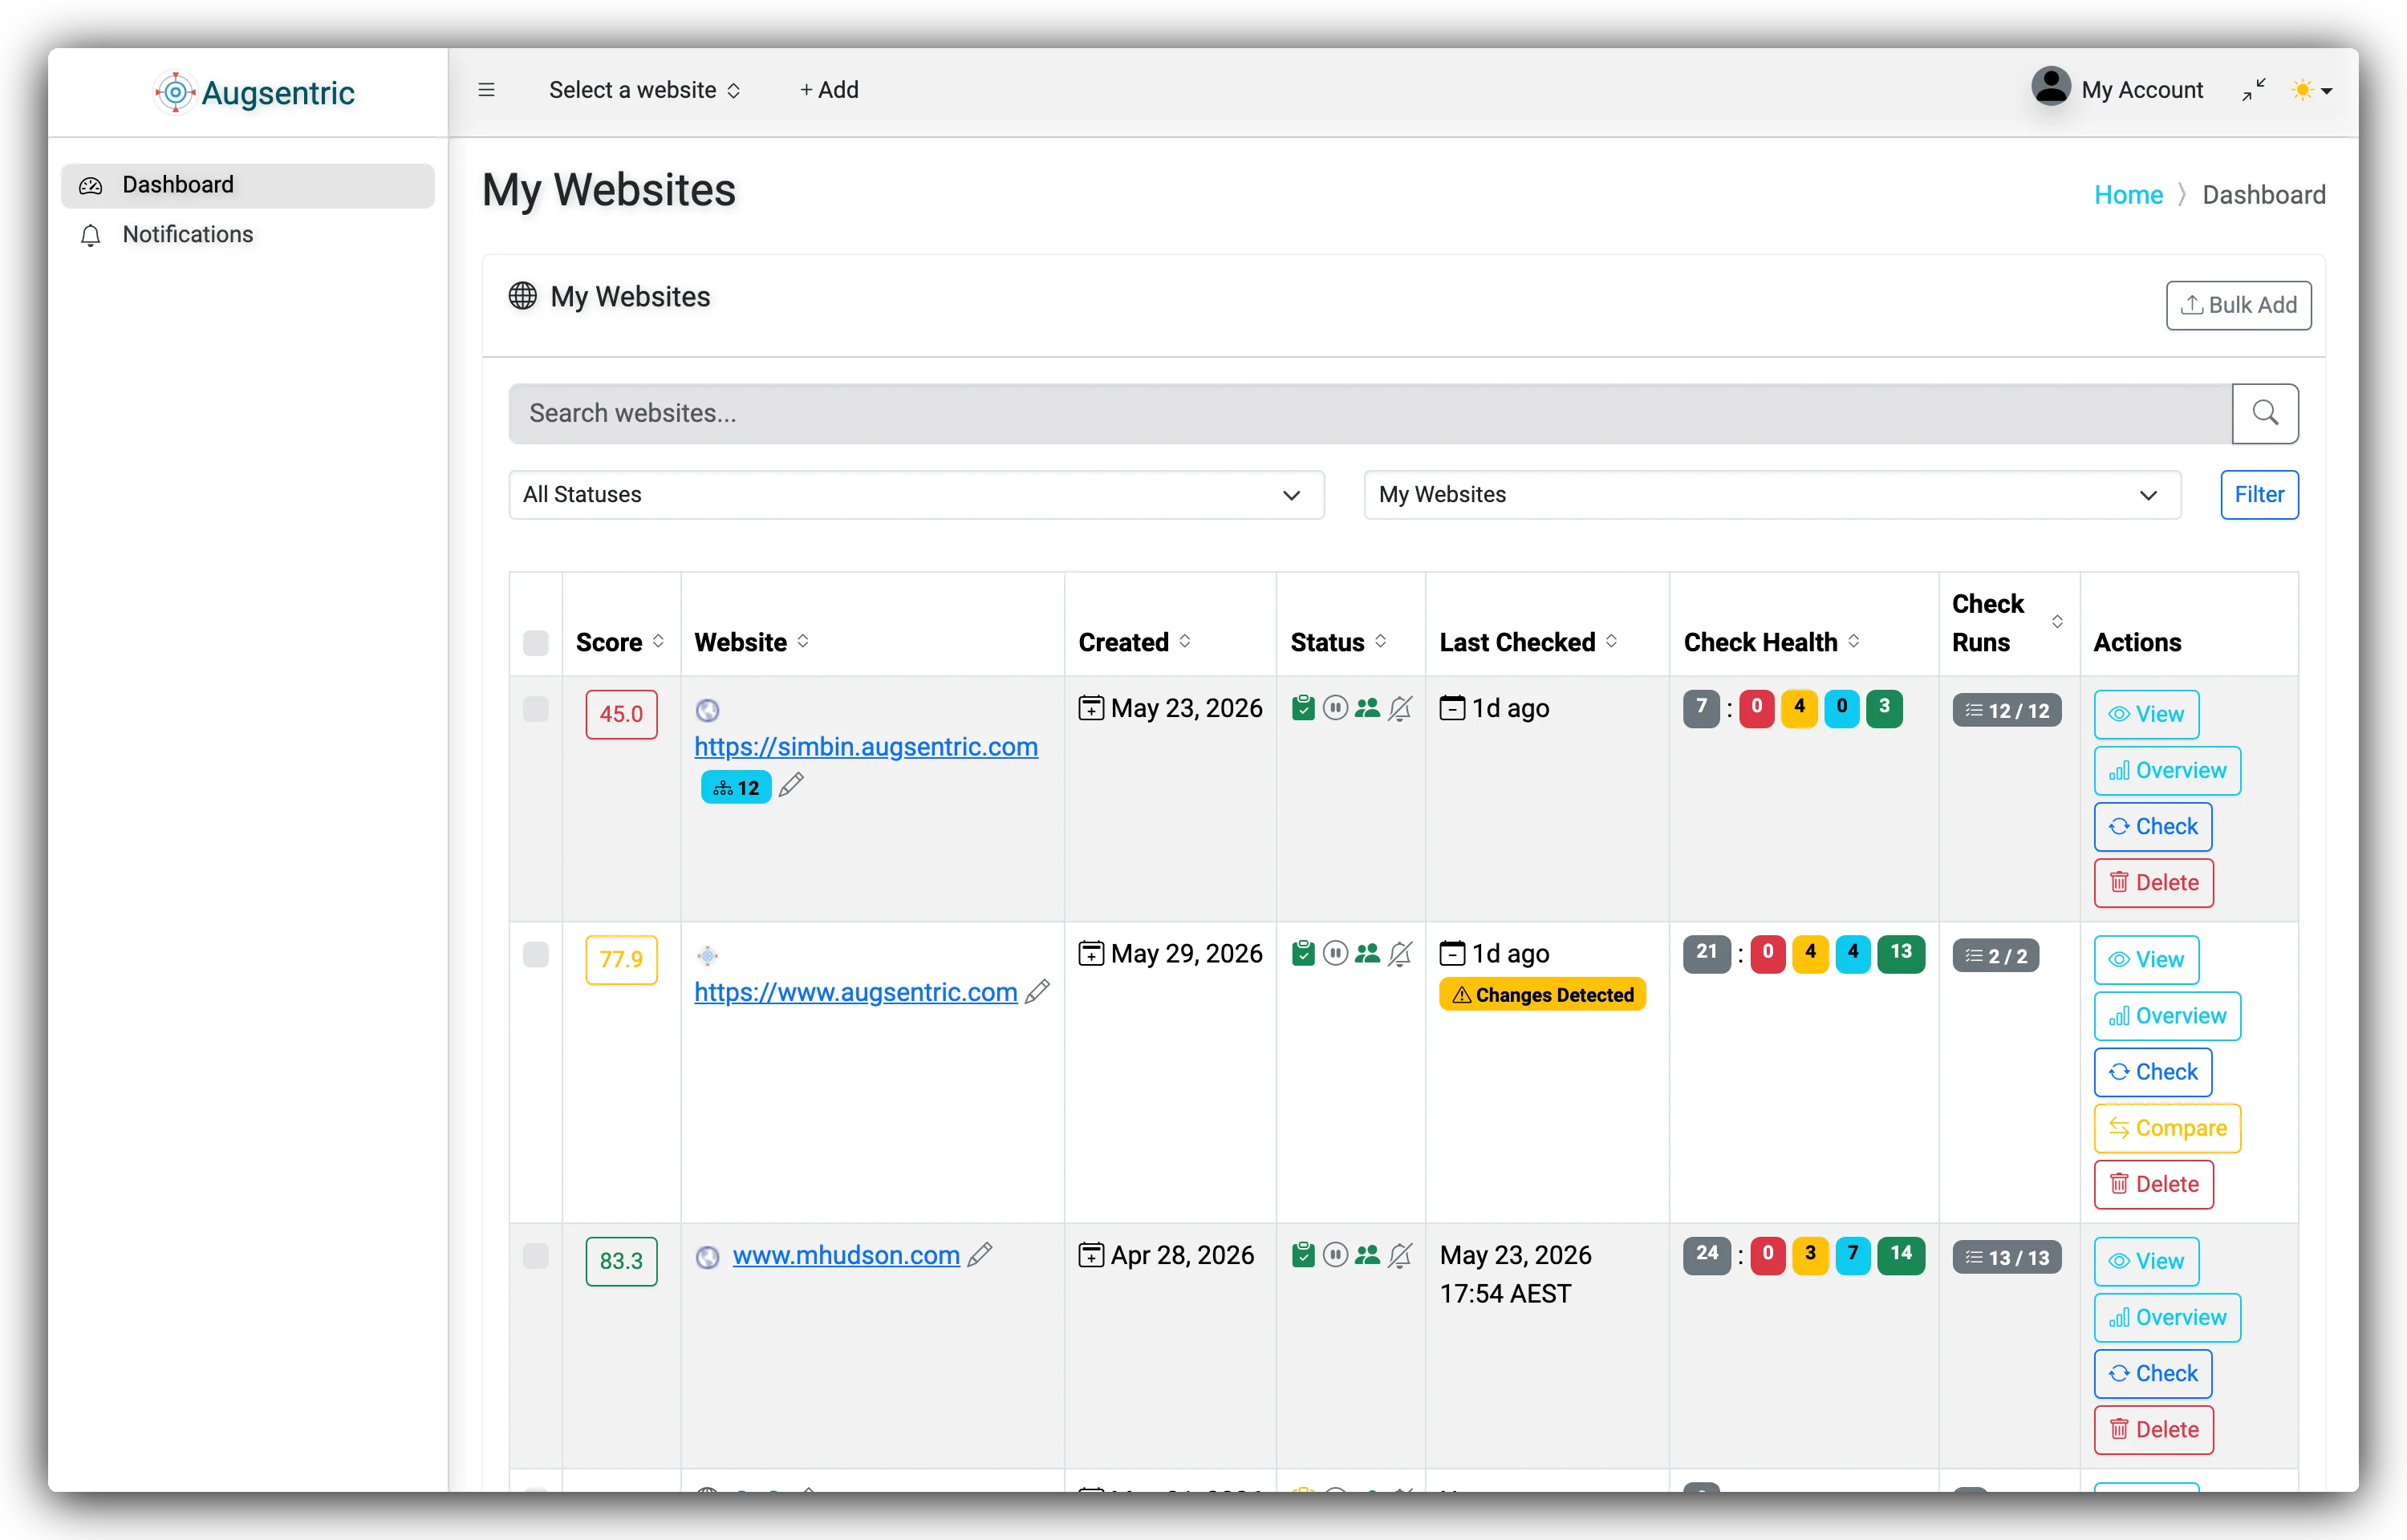Click the pencil edit icon beside www.mhudson.com
This screenshot has width=2407, height=1540.
tap(980, 1254)
